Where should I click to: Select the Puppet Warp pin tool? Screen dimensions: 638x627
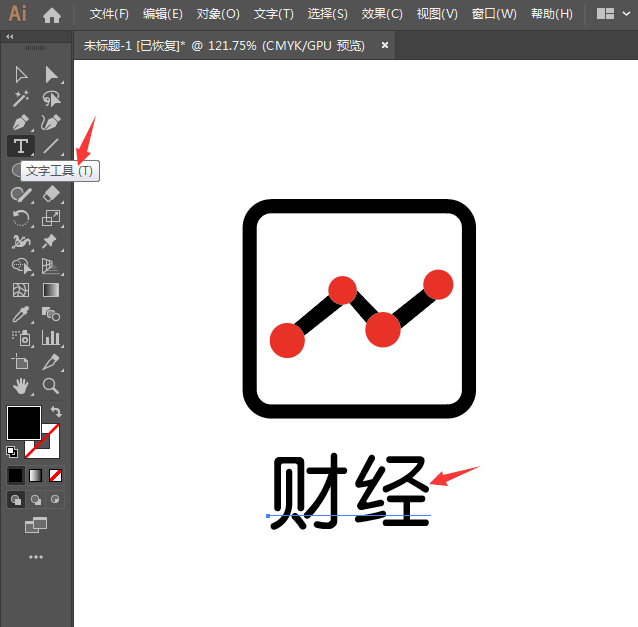click(51, 242)
